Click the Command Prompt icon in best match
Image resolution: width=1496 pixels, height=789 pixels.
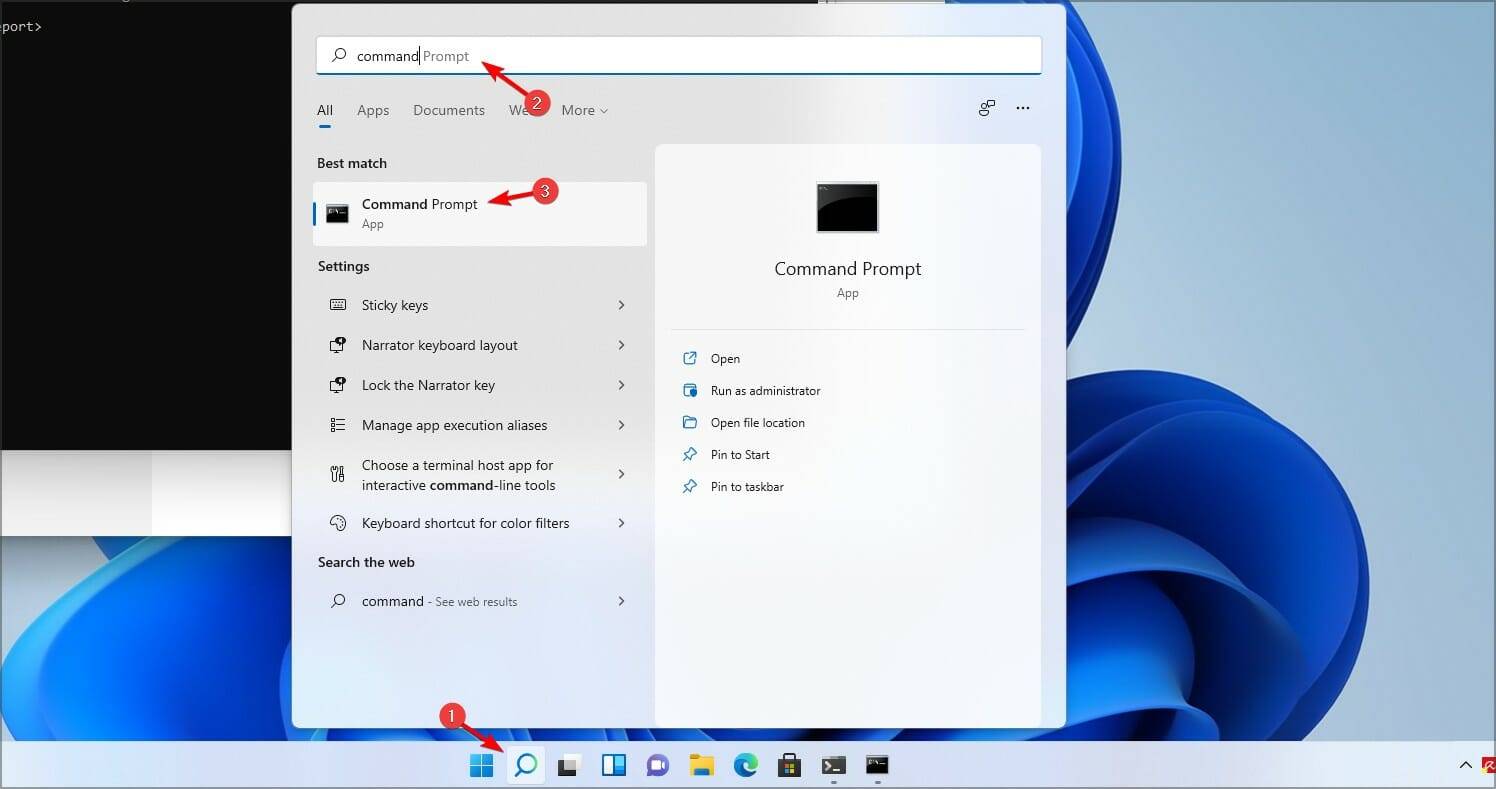[x=338, y=213]
